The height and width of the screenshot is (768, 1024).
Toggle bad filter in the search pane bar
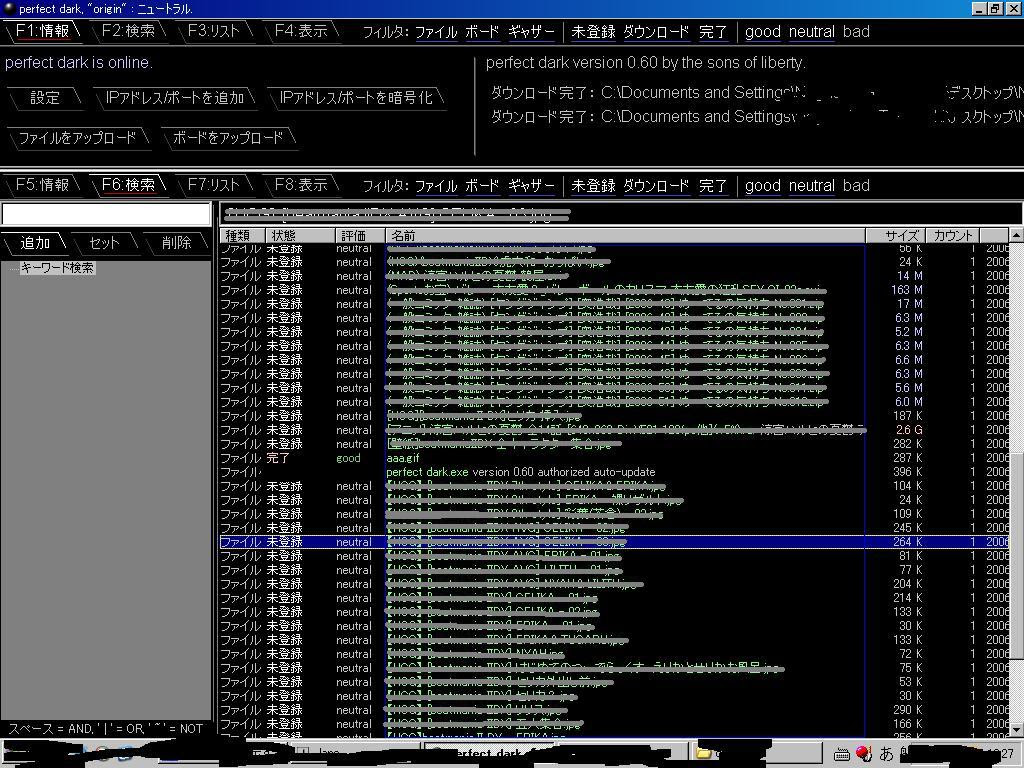(856, 186)
